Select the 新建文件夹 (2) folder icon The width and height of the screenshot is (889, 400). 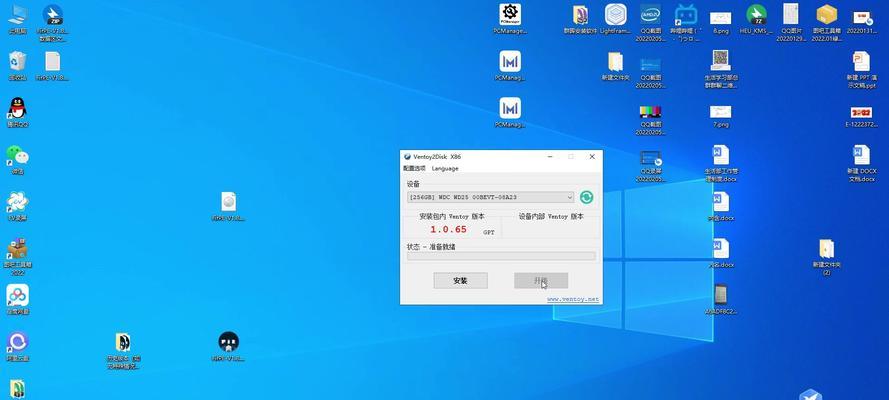(x=826, y=257)
